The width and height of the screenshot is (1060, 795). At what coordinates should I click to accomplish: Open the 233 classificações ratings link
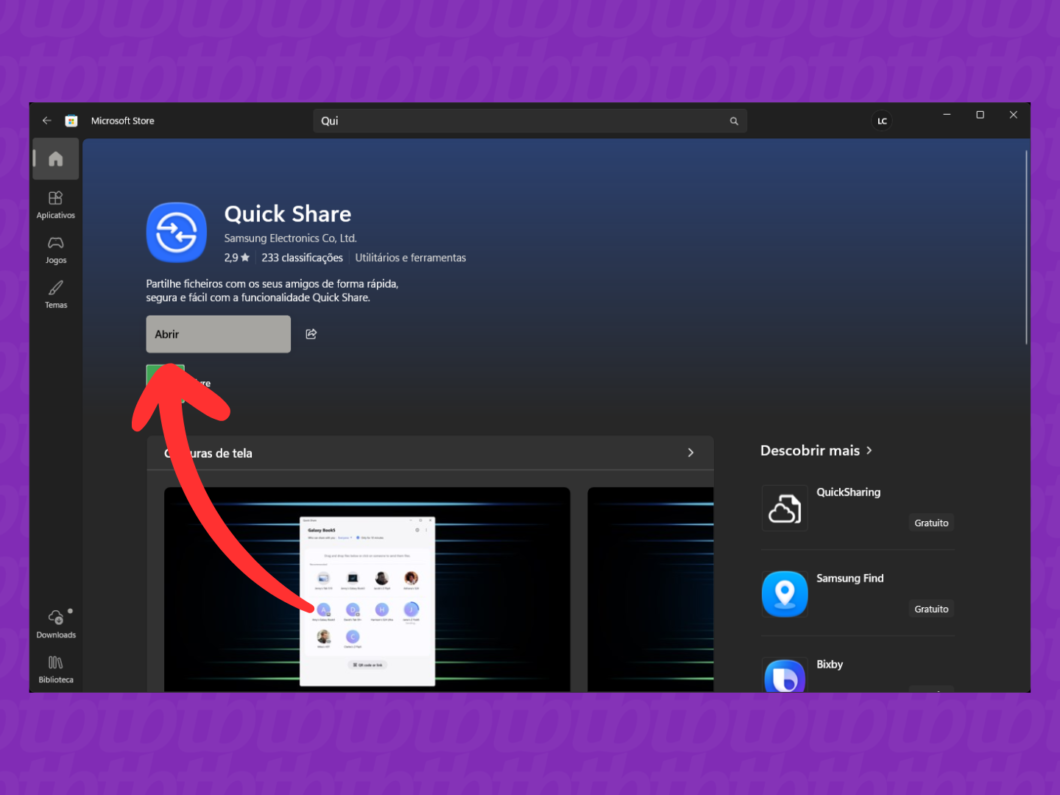[302, 258]
